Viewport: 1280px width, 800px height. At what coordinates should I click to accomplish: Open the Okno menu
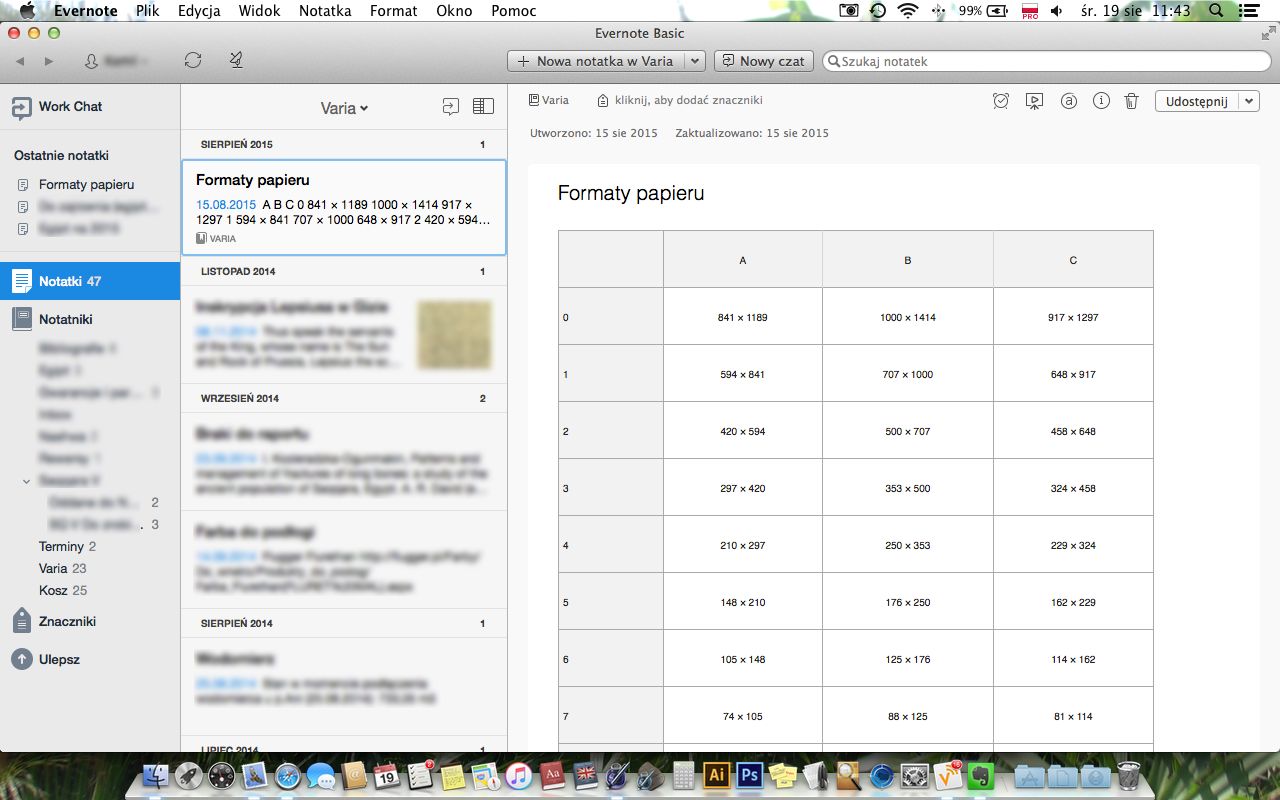(x=454, y=11)
